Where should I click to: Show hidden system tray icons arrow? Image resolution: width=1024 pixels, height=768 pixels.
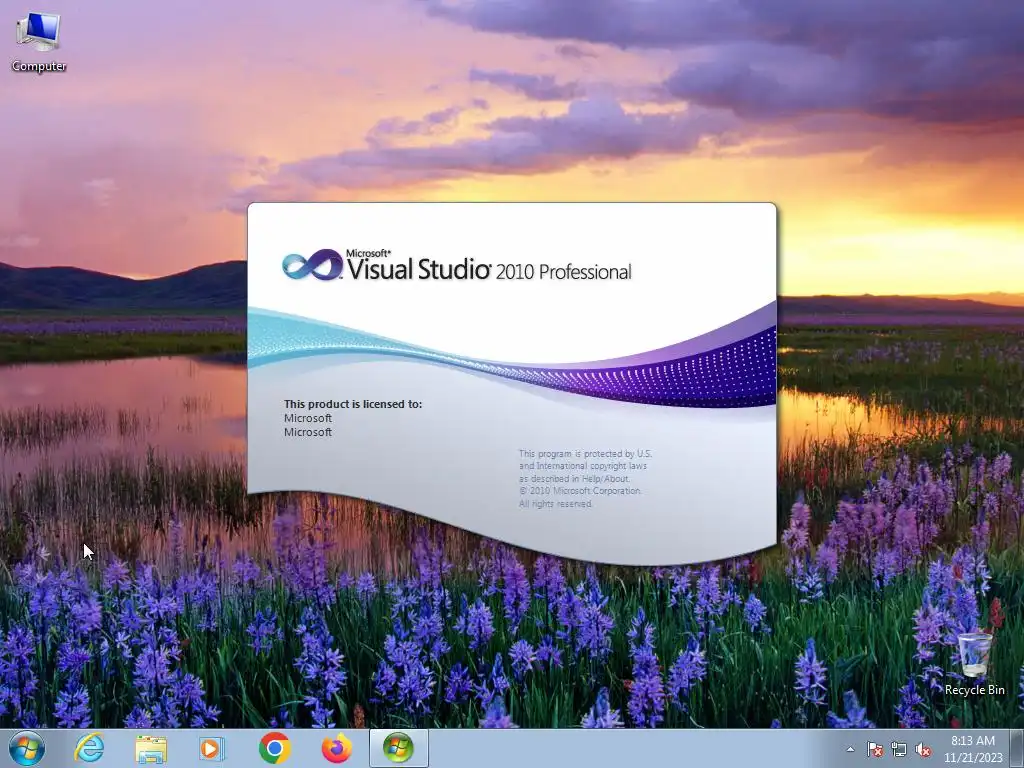click(850, 749)
